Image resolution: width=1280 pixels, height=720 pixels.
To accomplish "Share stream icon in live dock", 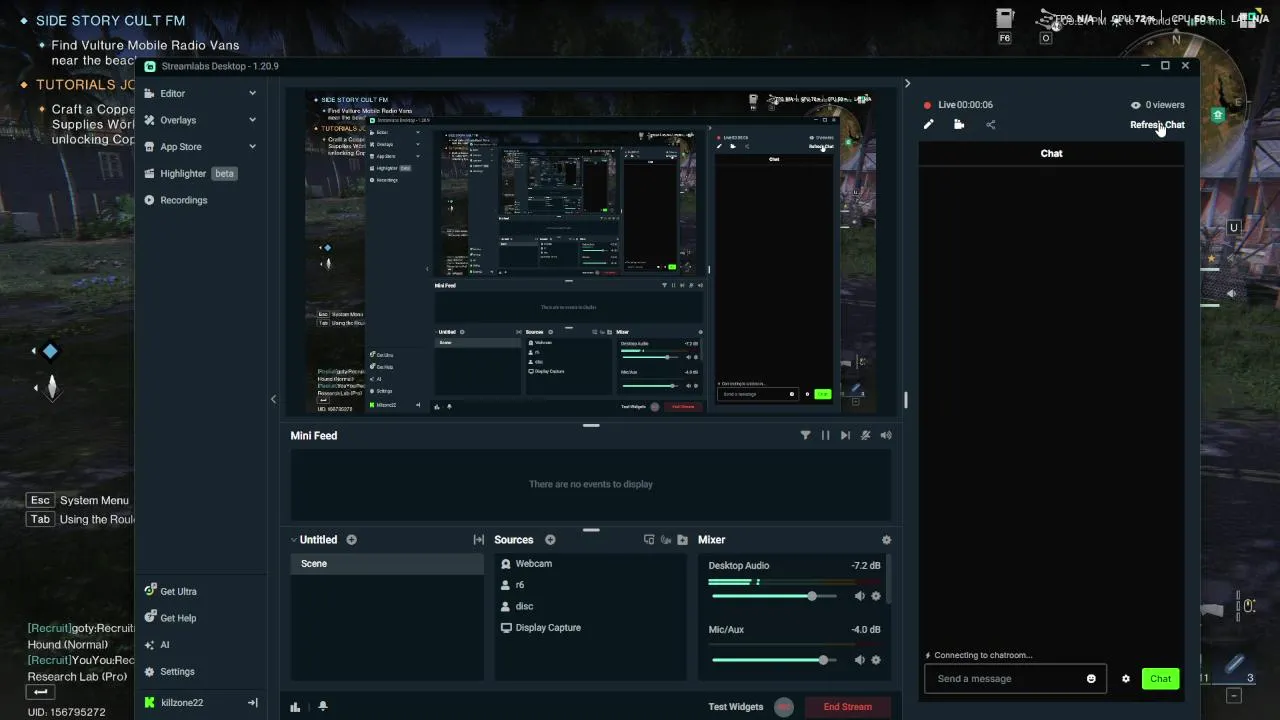I will pyautogui.click(x=991, y=125).
